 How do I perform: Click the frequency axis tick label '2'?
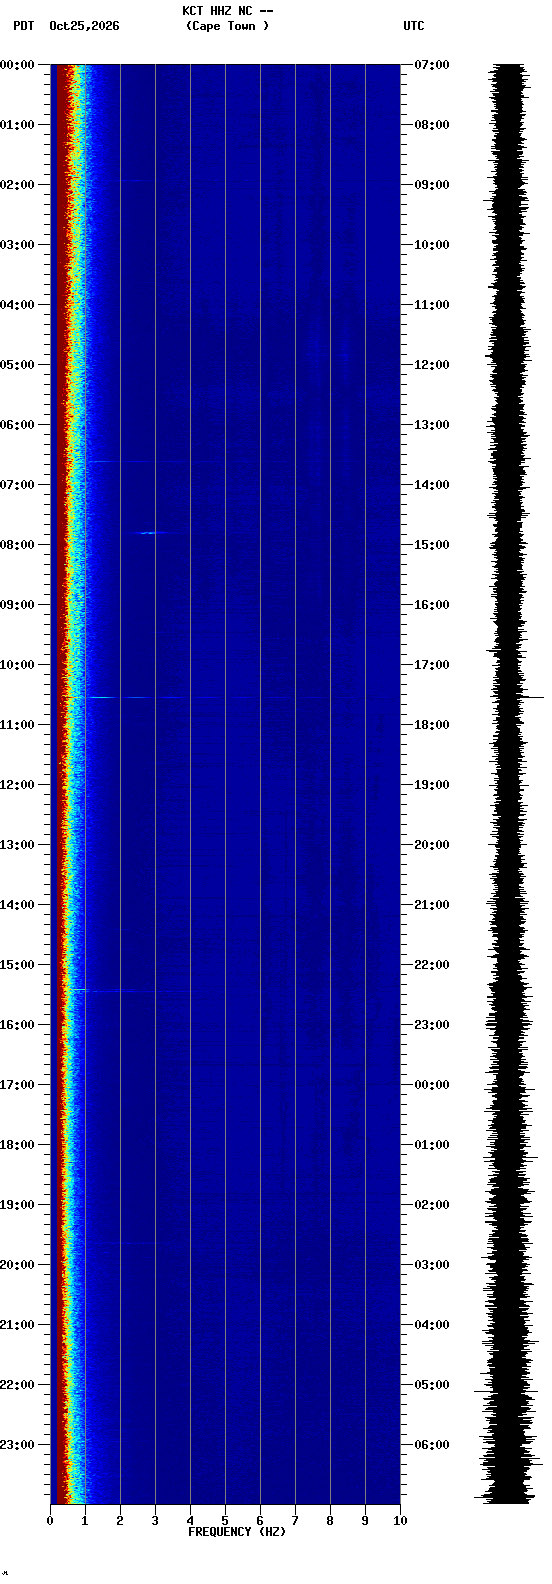click(120, 1521)
